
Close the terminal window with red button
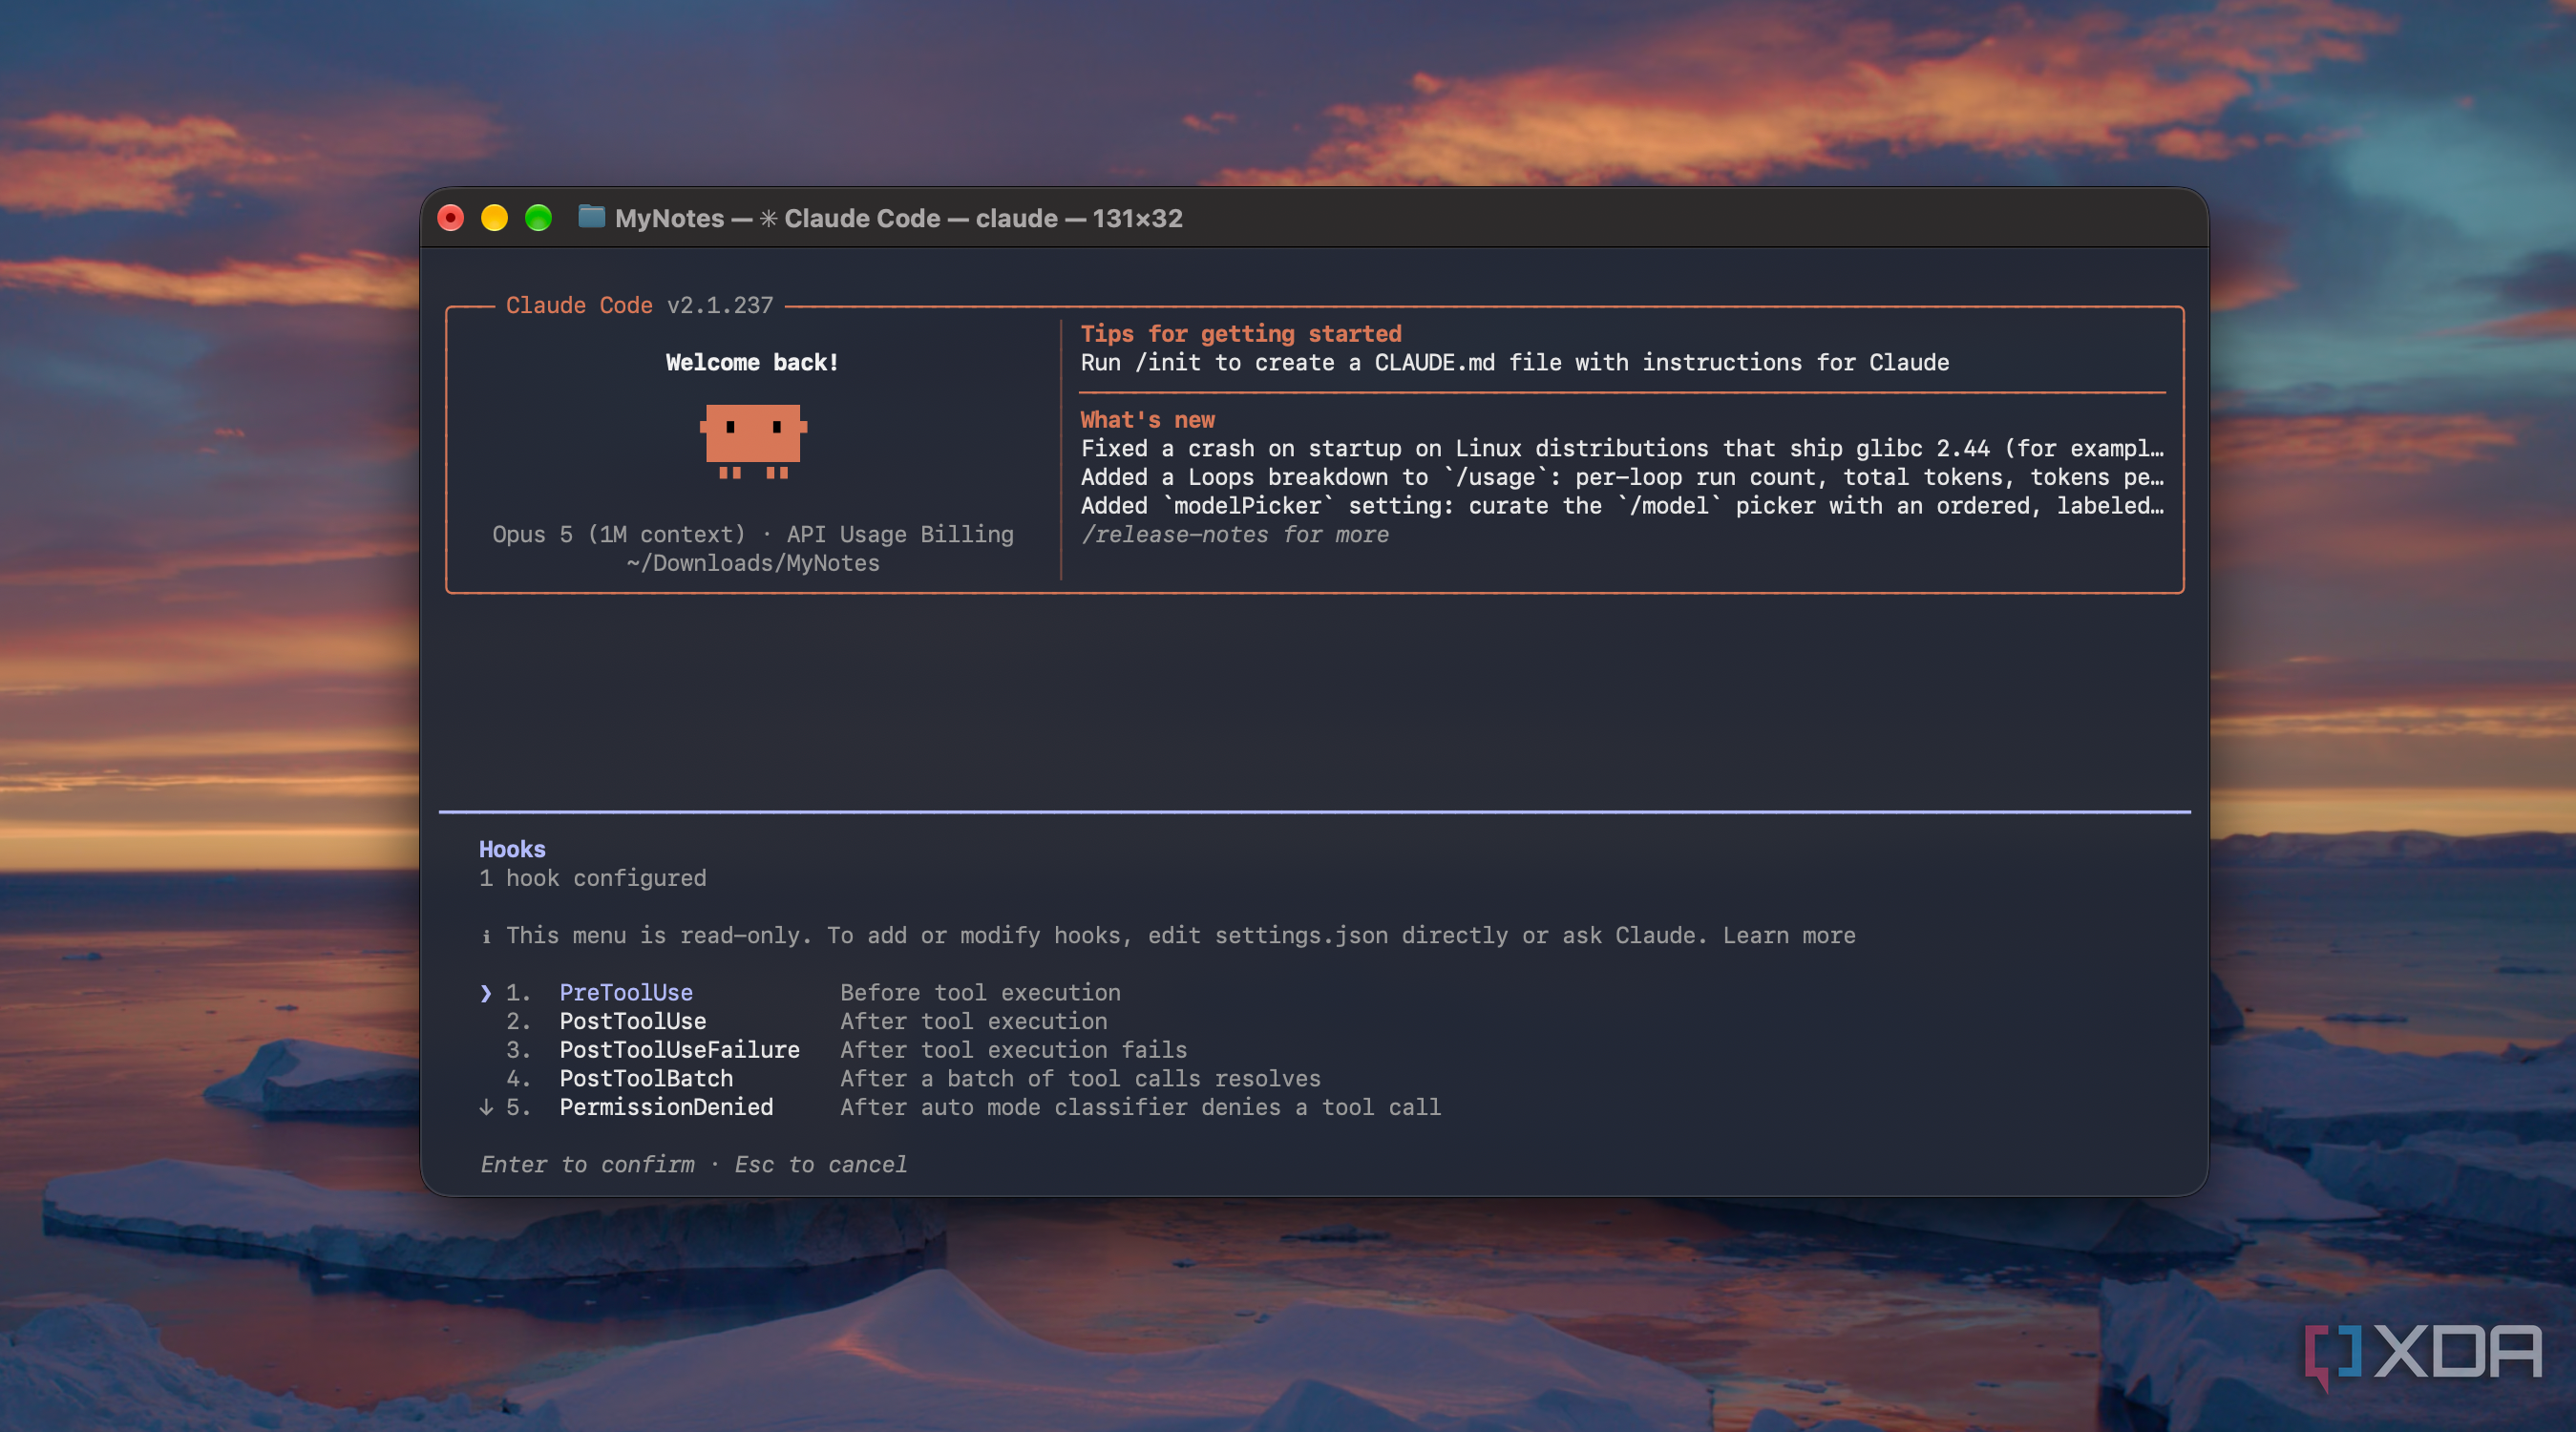[451, 218]
